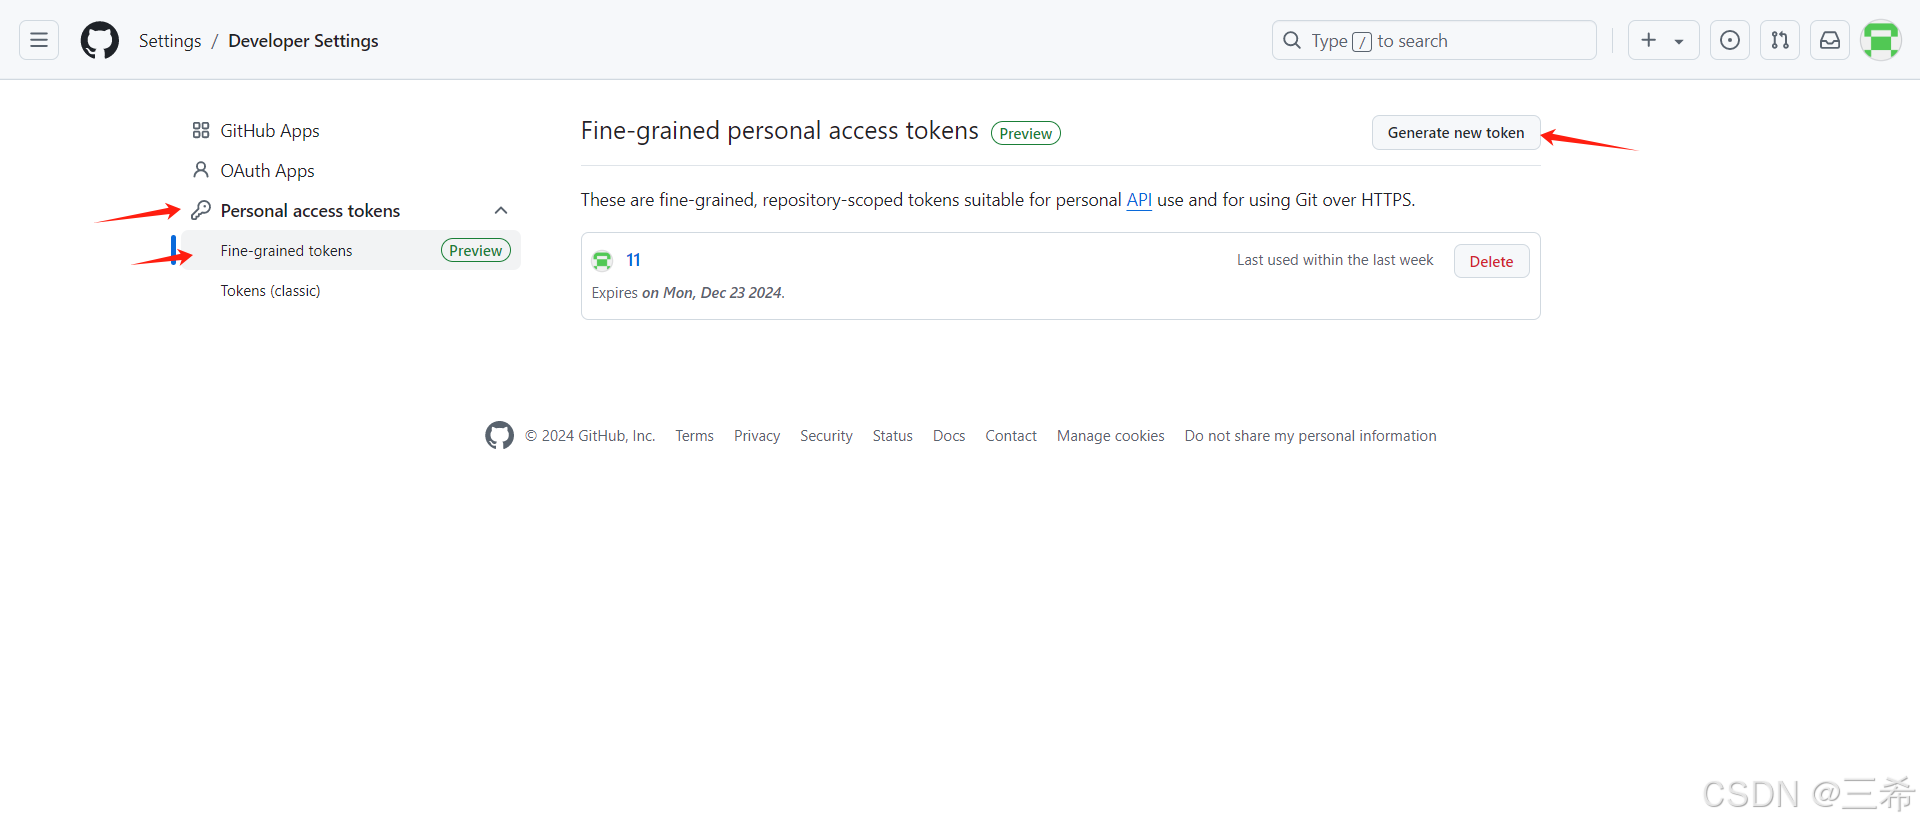Click the OAuth Apps person icon
The image size is (1920, 826).
201,170
